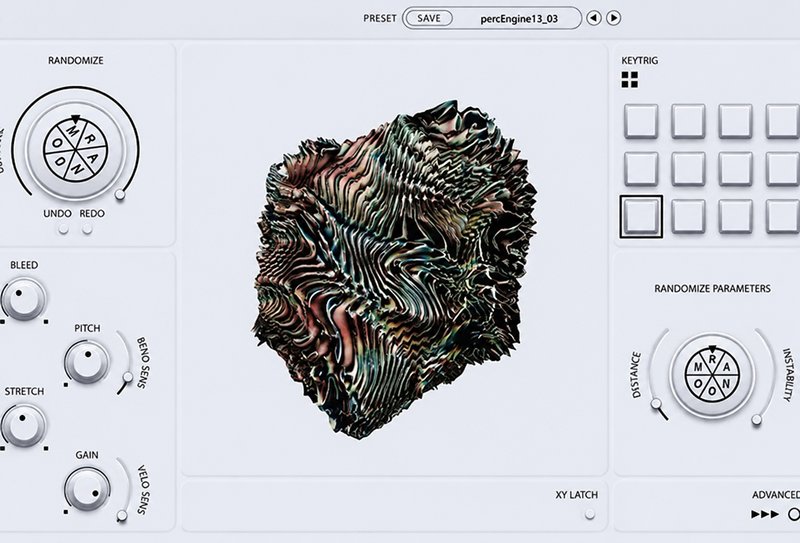Screen dimensions: 800x543
Task: Select the second pad in the middle row
Action: pos(688,169)
